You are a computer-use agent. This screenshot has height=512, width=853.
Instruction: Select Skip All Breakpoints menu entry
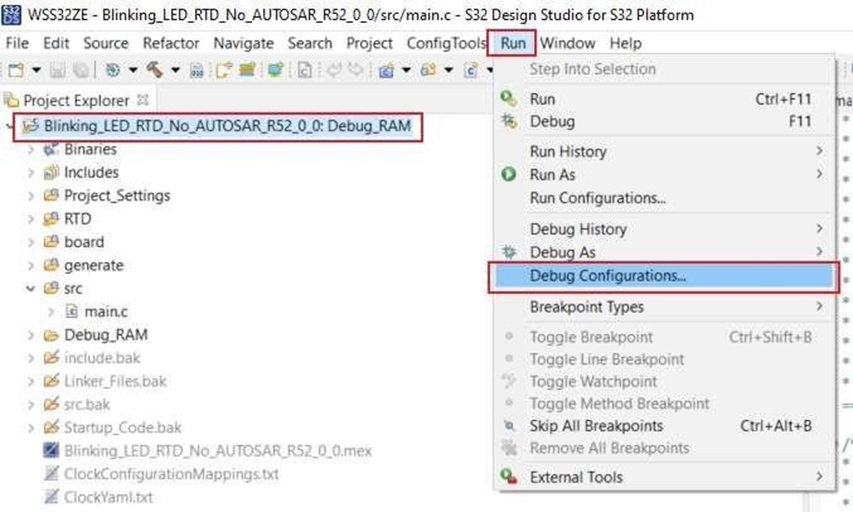pos(664,425)
